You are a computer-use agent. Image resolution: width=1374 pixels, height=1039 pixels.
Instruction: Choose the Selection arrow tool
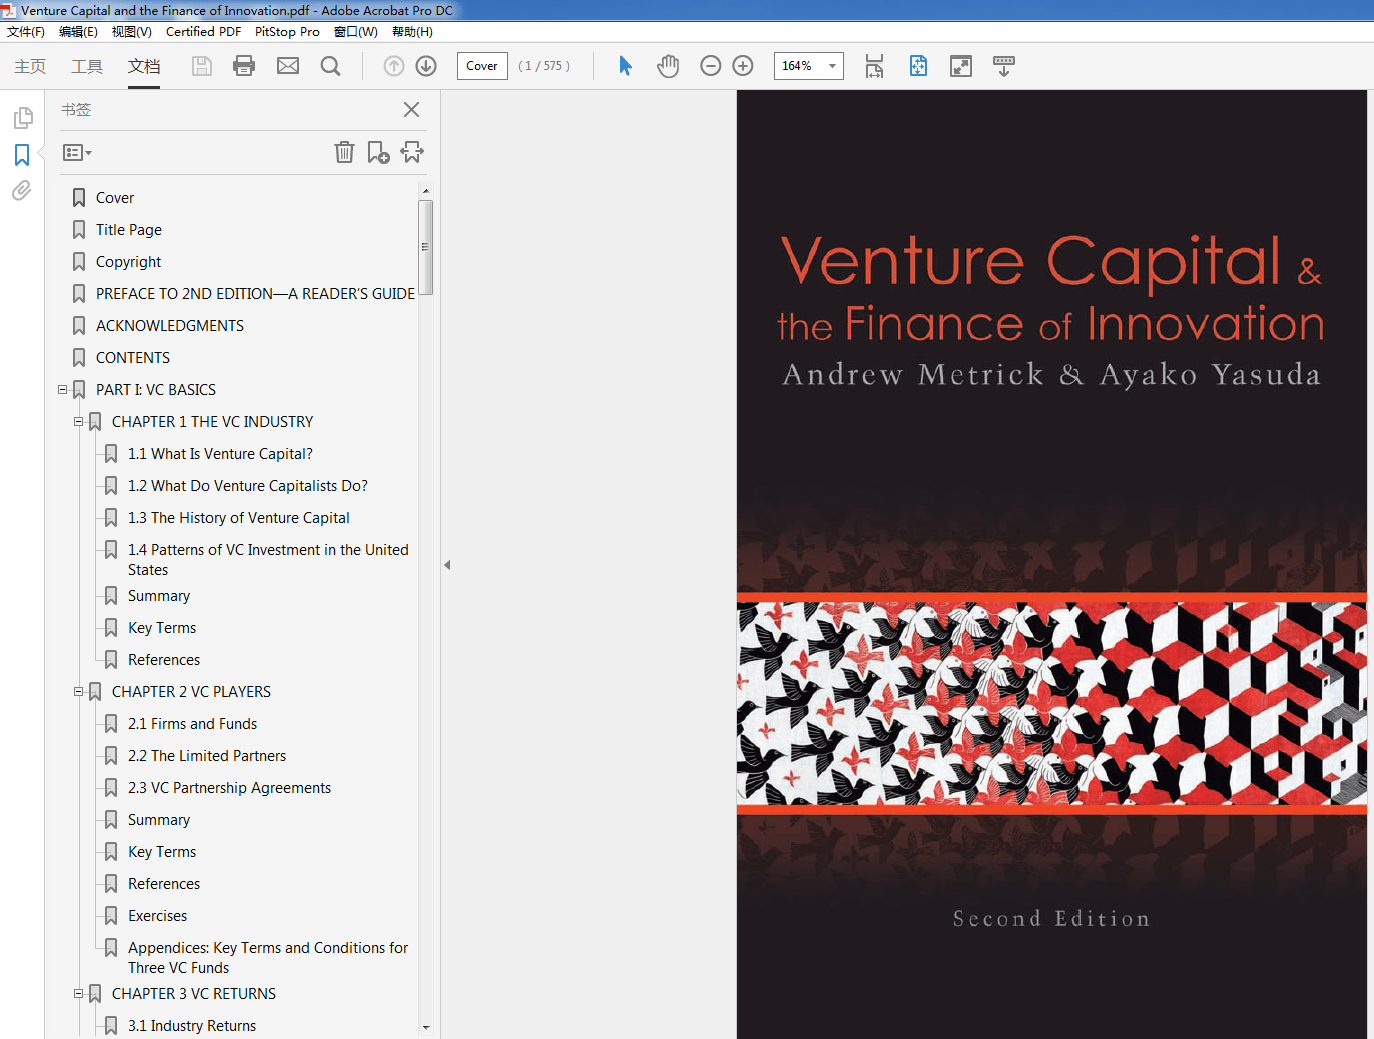pos(625,66)
